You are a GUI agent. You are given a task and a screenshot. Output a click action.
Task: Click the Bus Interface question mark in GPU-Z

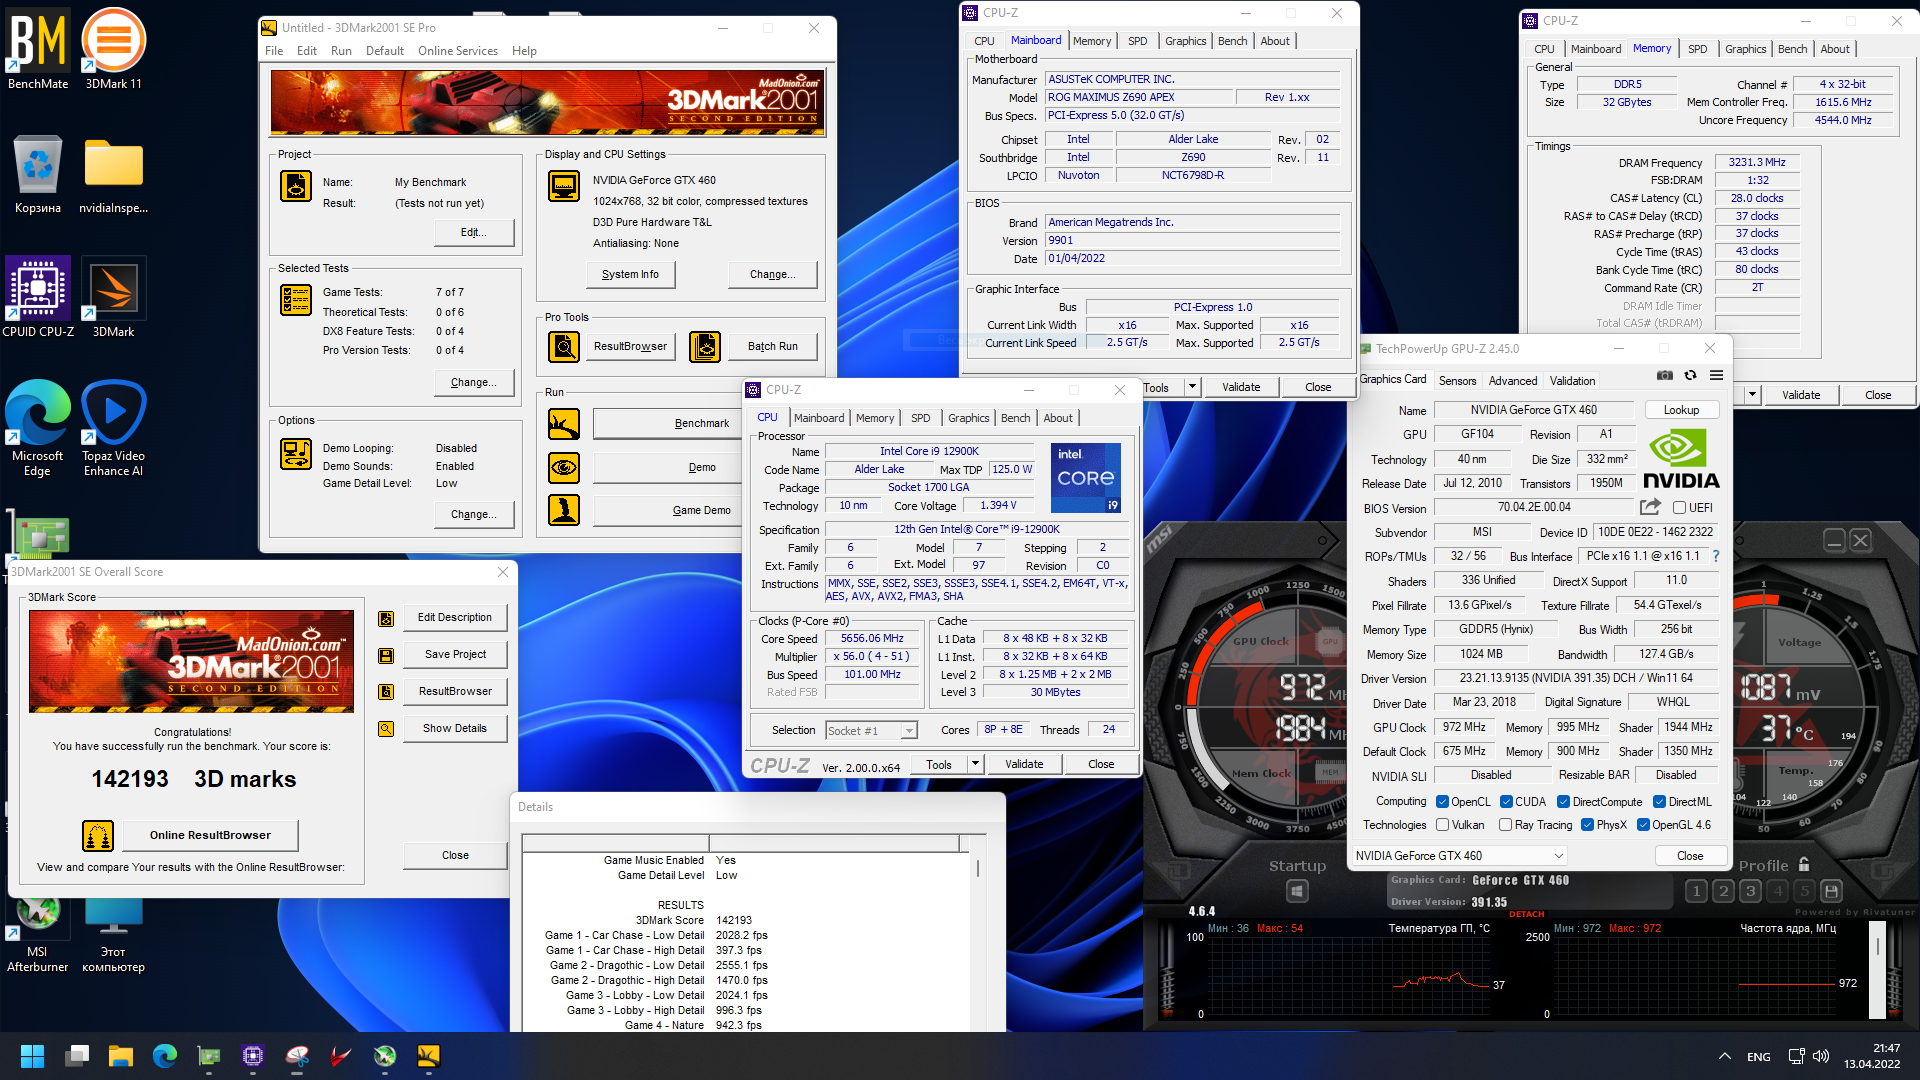[1716, 556]
